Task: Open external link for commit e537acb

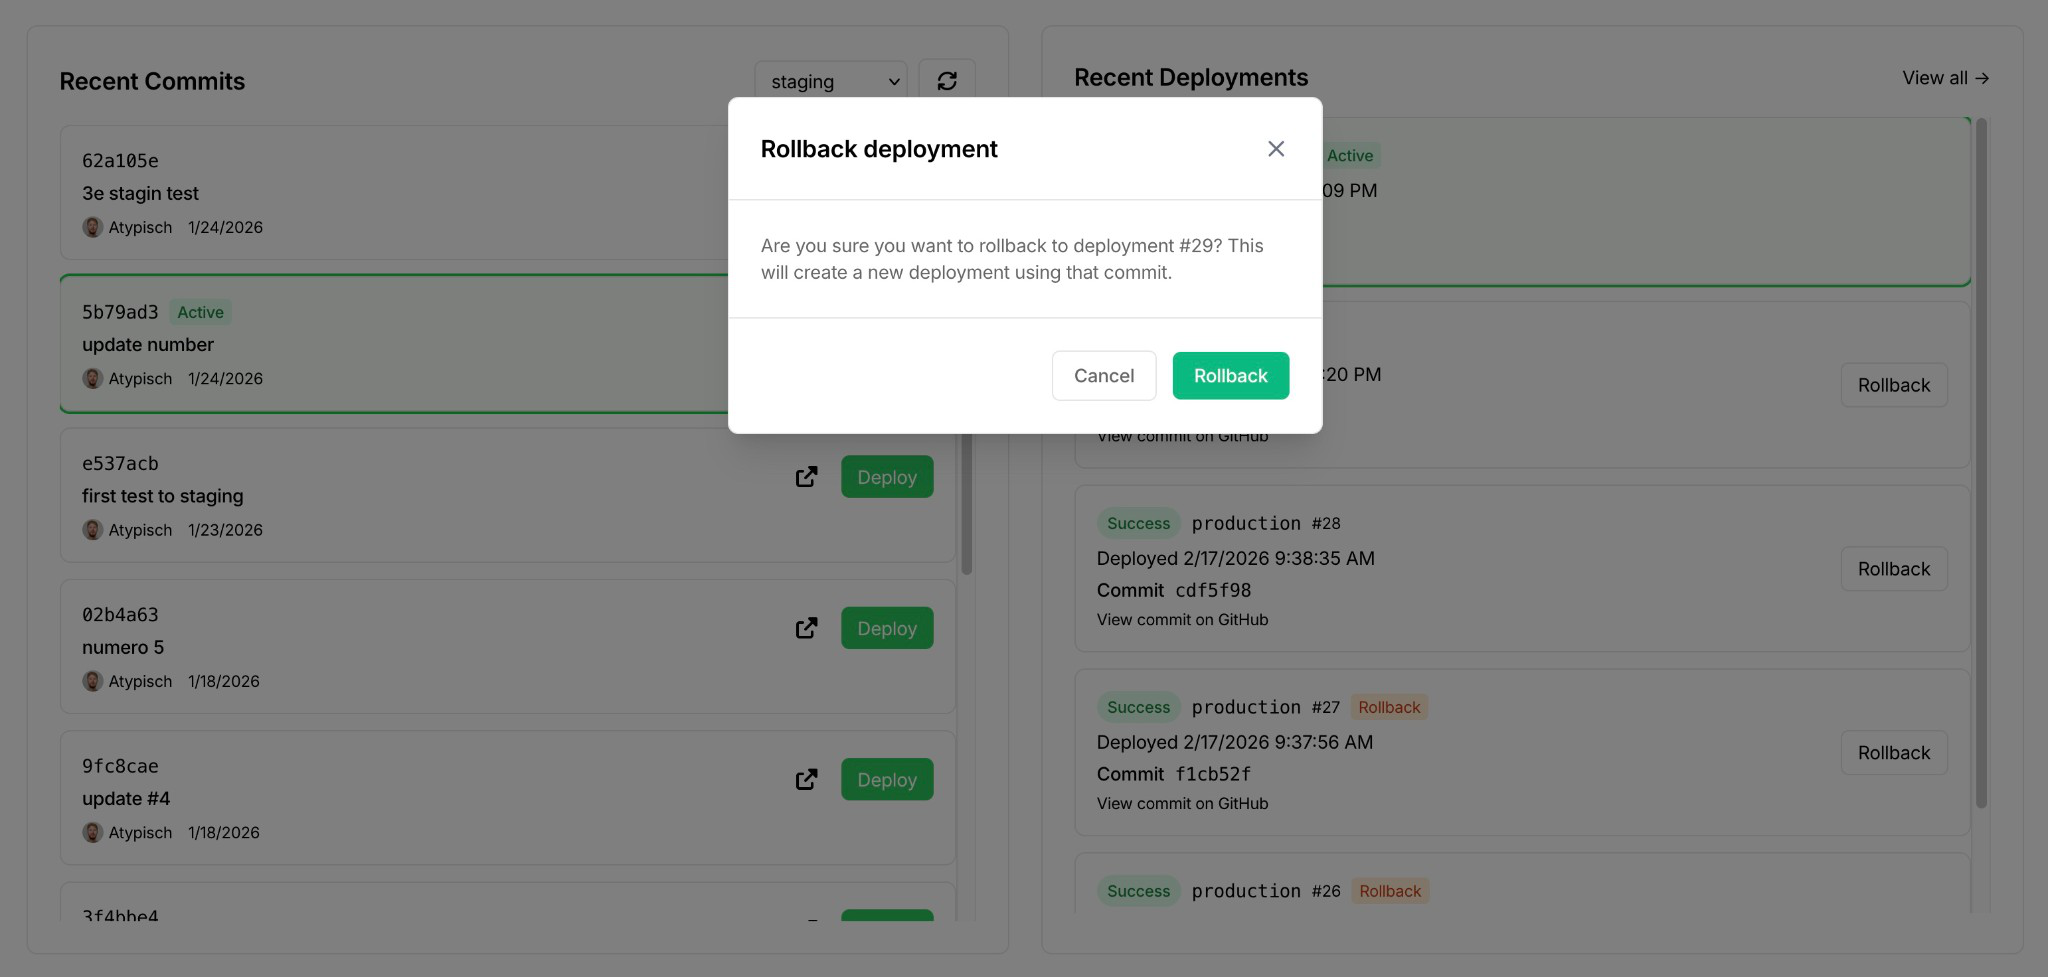Action: 806,477
